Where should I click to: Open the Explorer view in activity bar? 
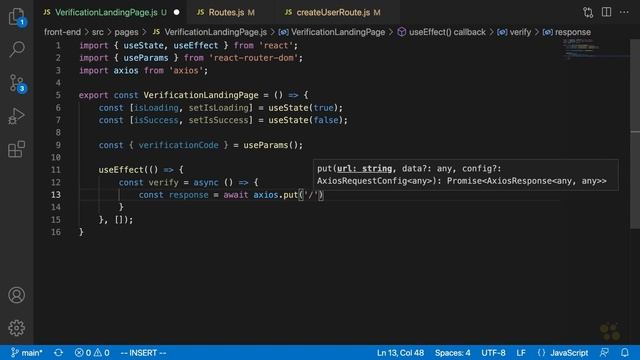coord(17,17)
